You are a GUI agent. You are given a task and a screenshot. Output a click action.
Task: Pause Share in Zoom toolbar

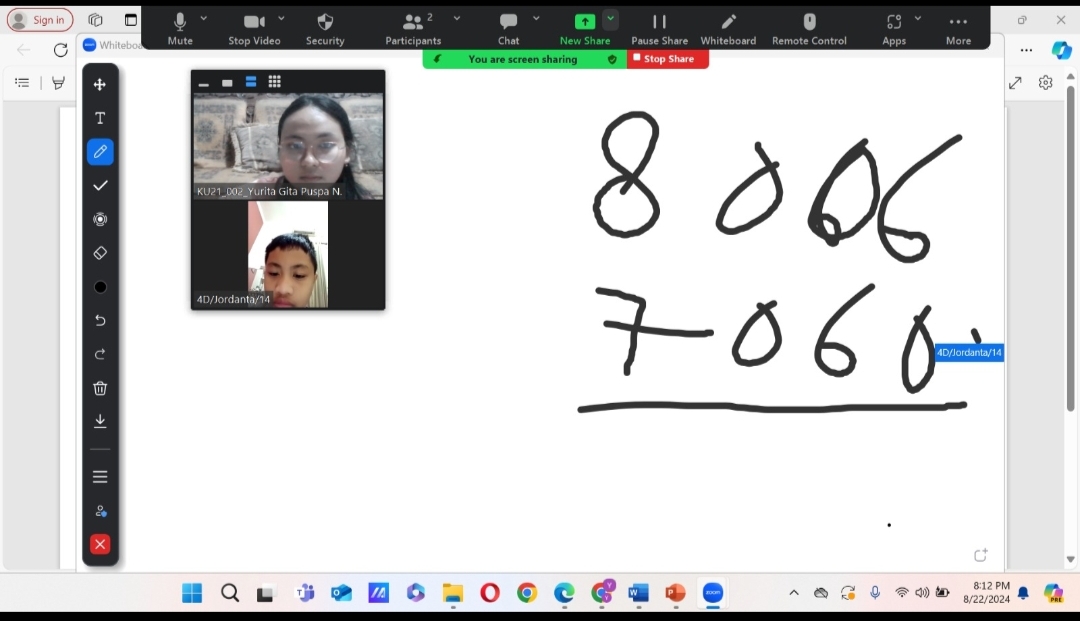(x=659, y=29)
